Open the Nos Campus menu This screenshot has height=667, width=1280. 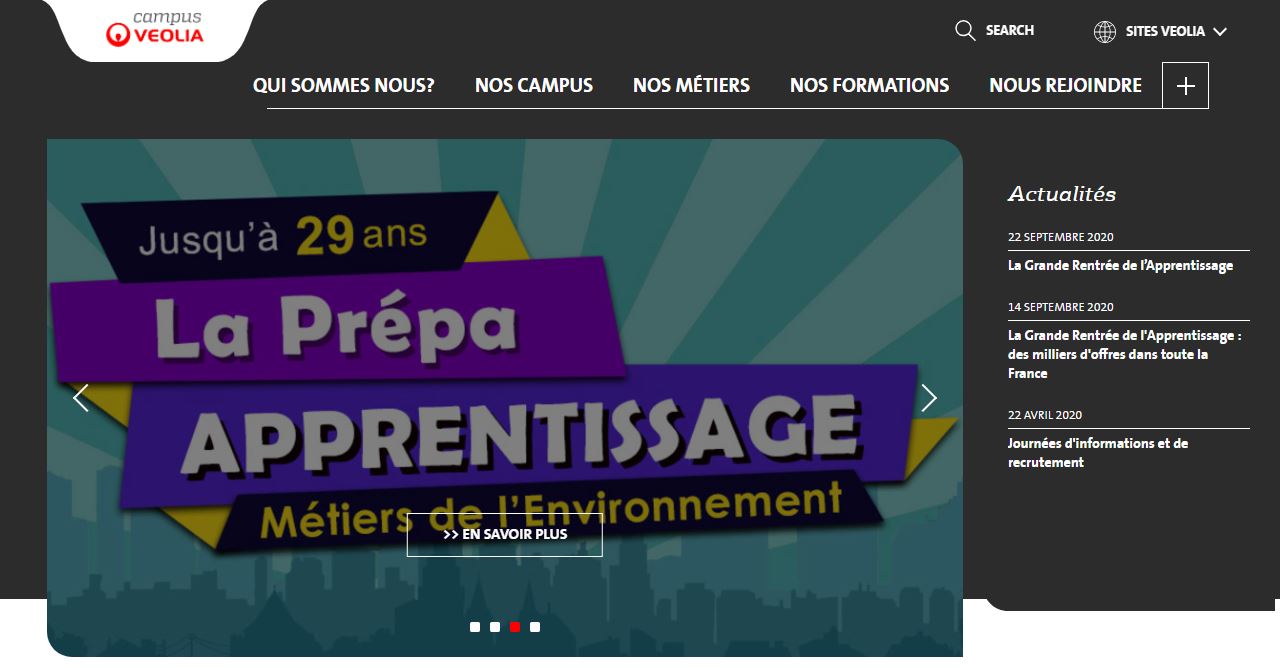(534, 85)
